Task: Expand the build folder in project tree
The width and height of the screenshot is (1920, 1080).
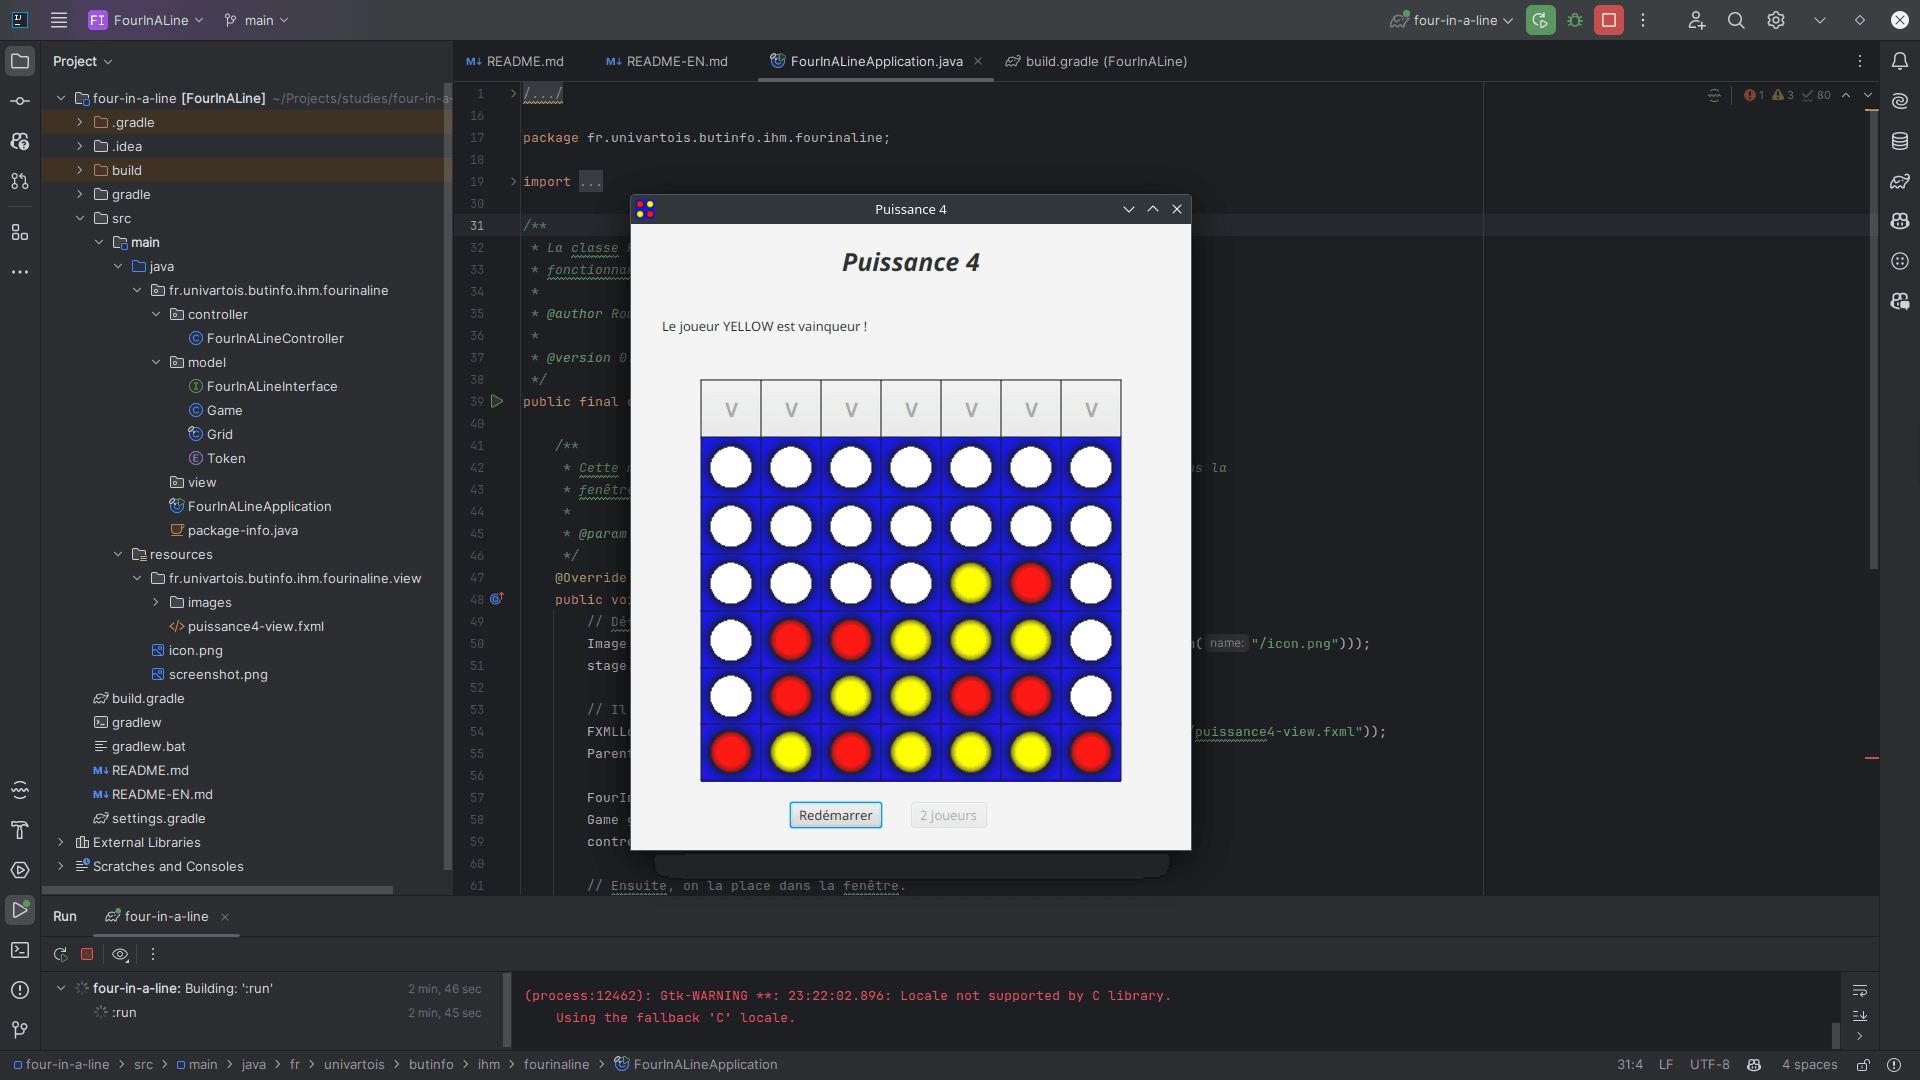Action: (x=80, y=170)
